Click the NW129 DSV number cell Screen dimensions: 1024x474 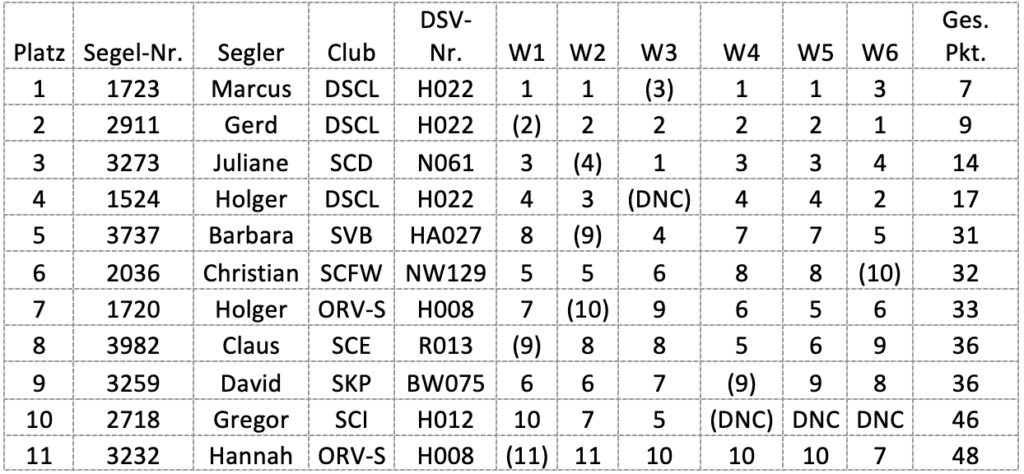point(445,272)
